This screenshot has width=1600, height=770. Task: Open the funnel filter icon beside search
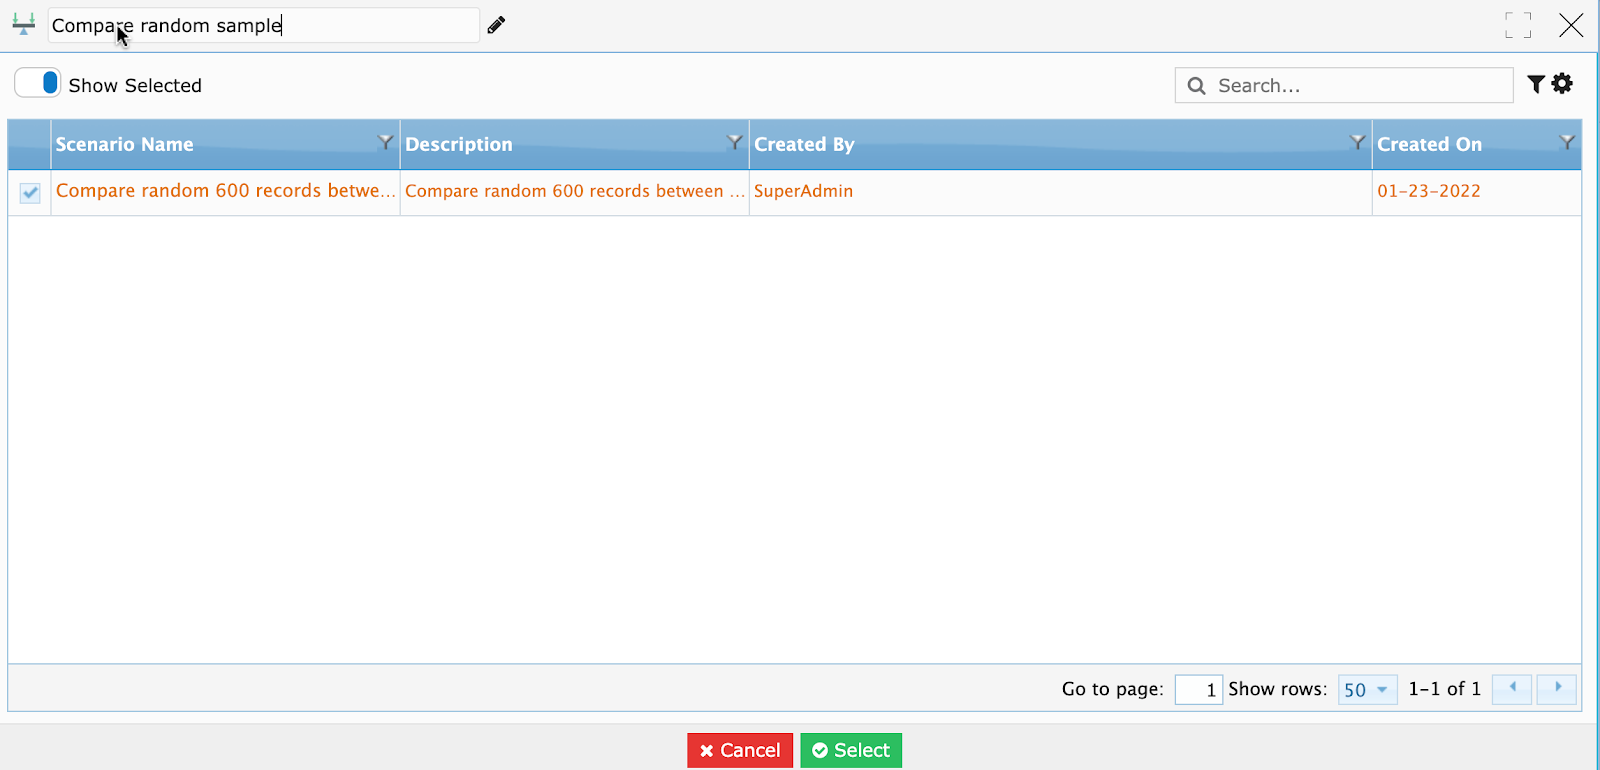coord(1536,84)
